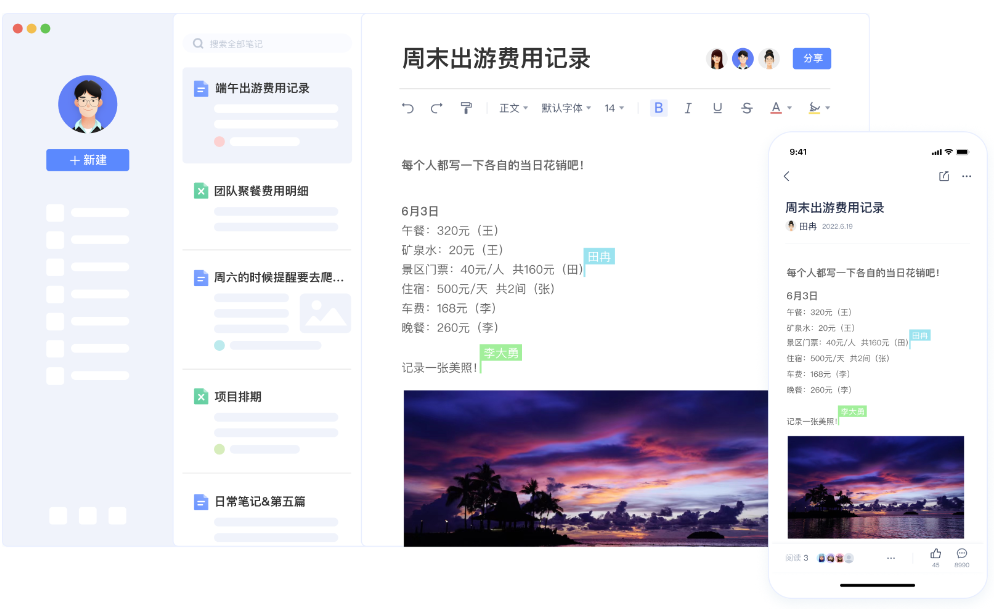
Task: Apply the highlighter pen color
Action: coord(815,108)
